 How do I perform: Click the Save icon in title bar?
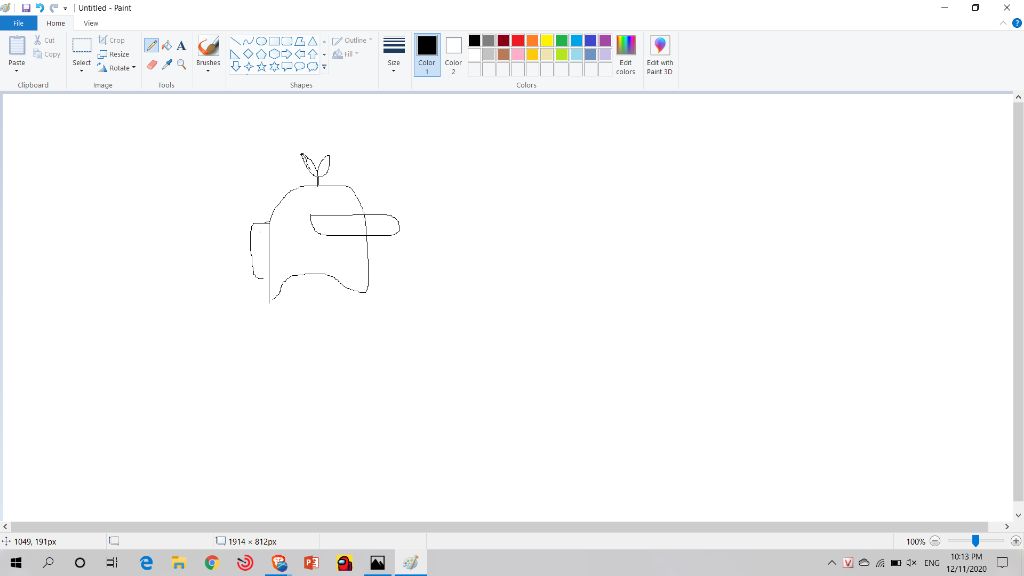tap(26, 8)
